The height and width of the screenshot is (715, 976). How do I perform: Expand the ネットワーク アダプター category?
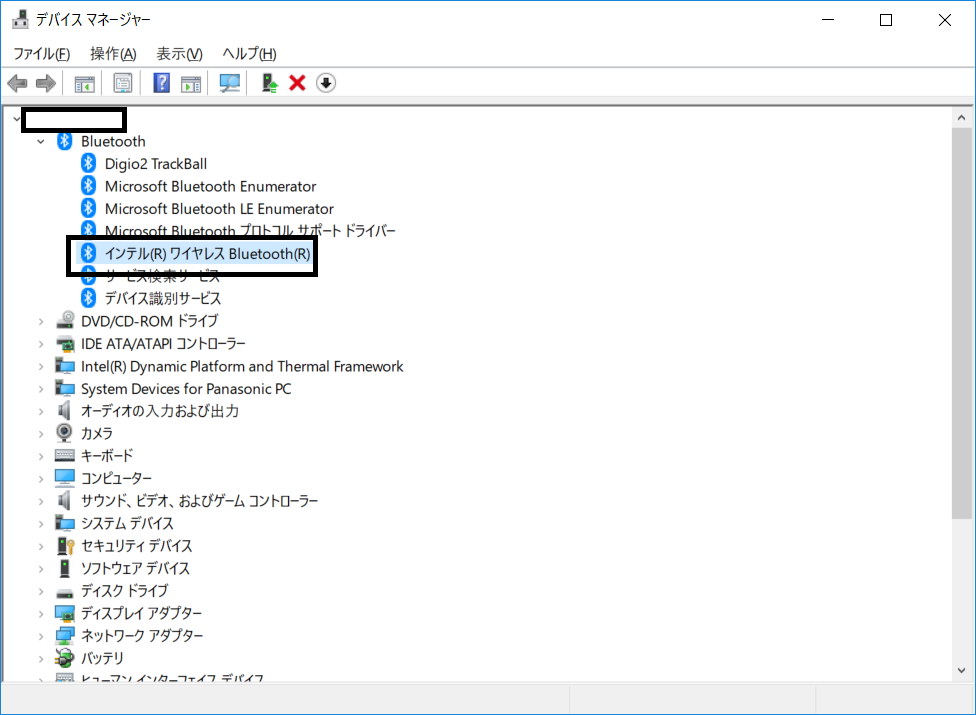pyautogui.click(x=41, y=636)
